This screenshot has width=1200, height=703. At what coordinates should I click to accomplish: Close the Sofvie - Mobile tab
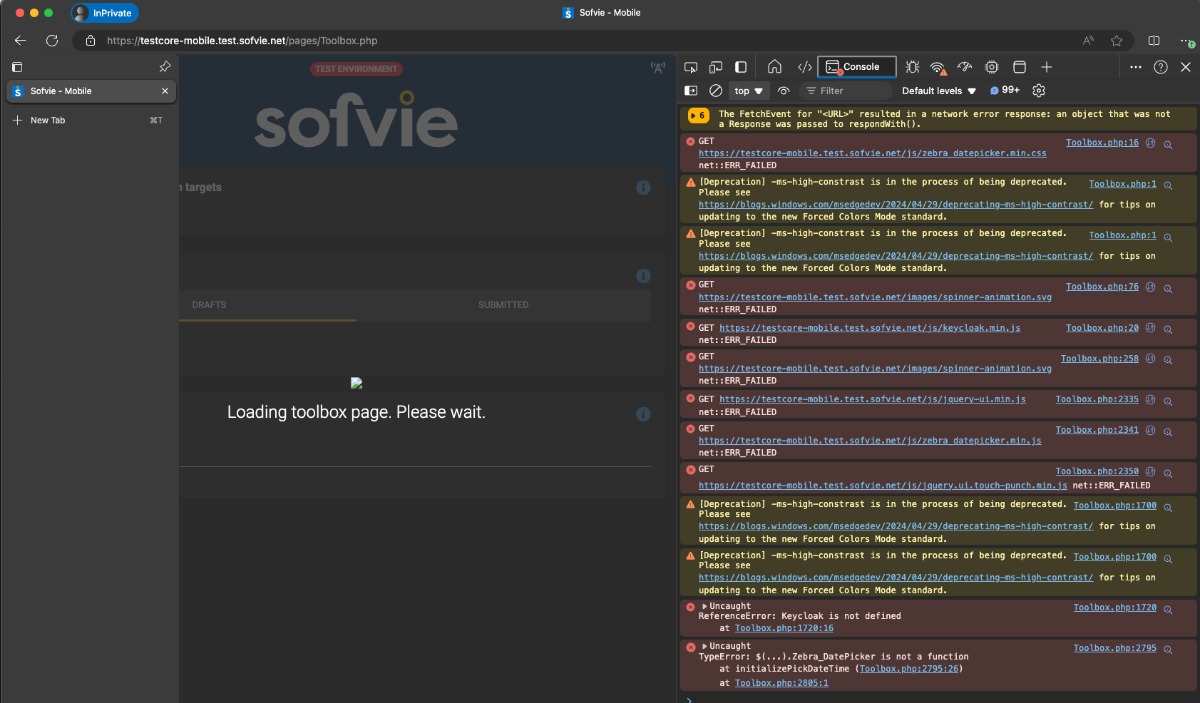[x=165, y=91]
